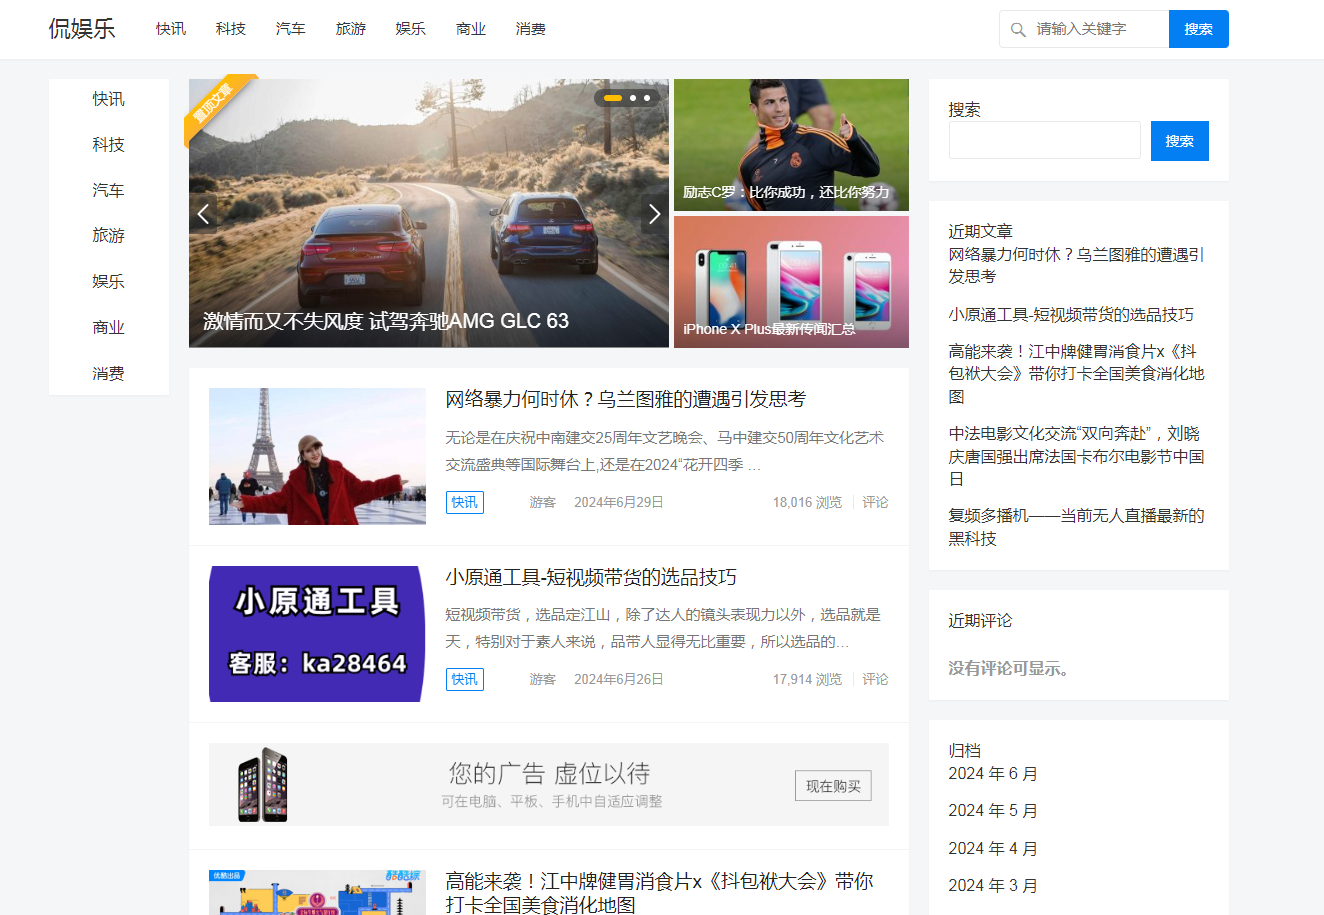Open archive 2024 年 5 月
The height and width of the screenshot is (915, 1324).
click(993, 811)
